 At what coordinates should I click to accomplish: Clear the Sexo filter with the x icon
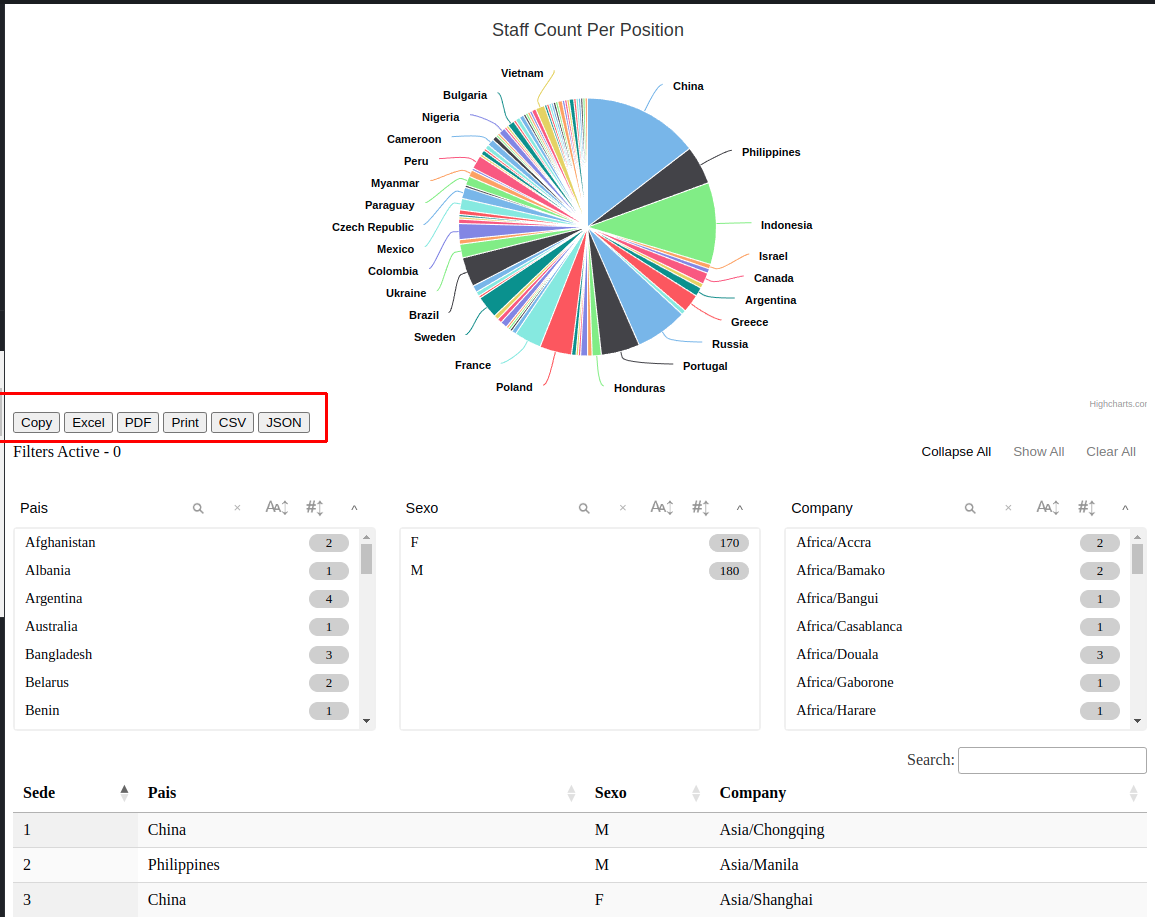click(x=623, y=508)
